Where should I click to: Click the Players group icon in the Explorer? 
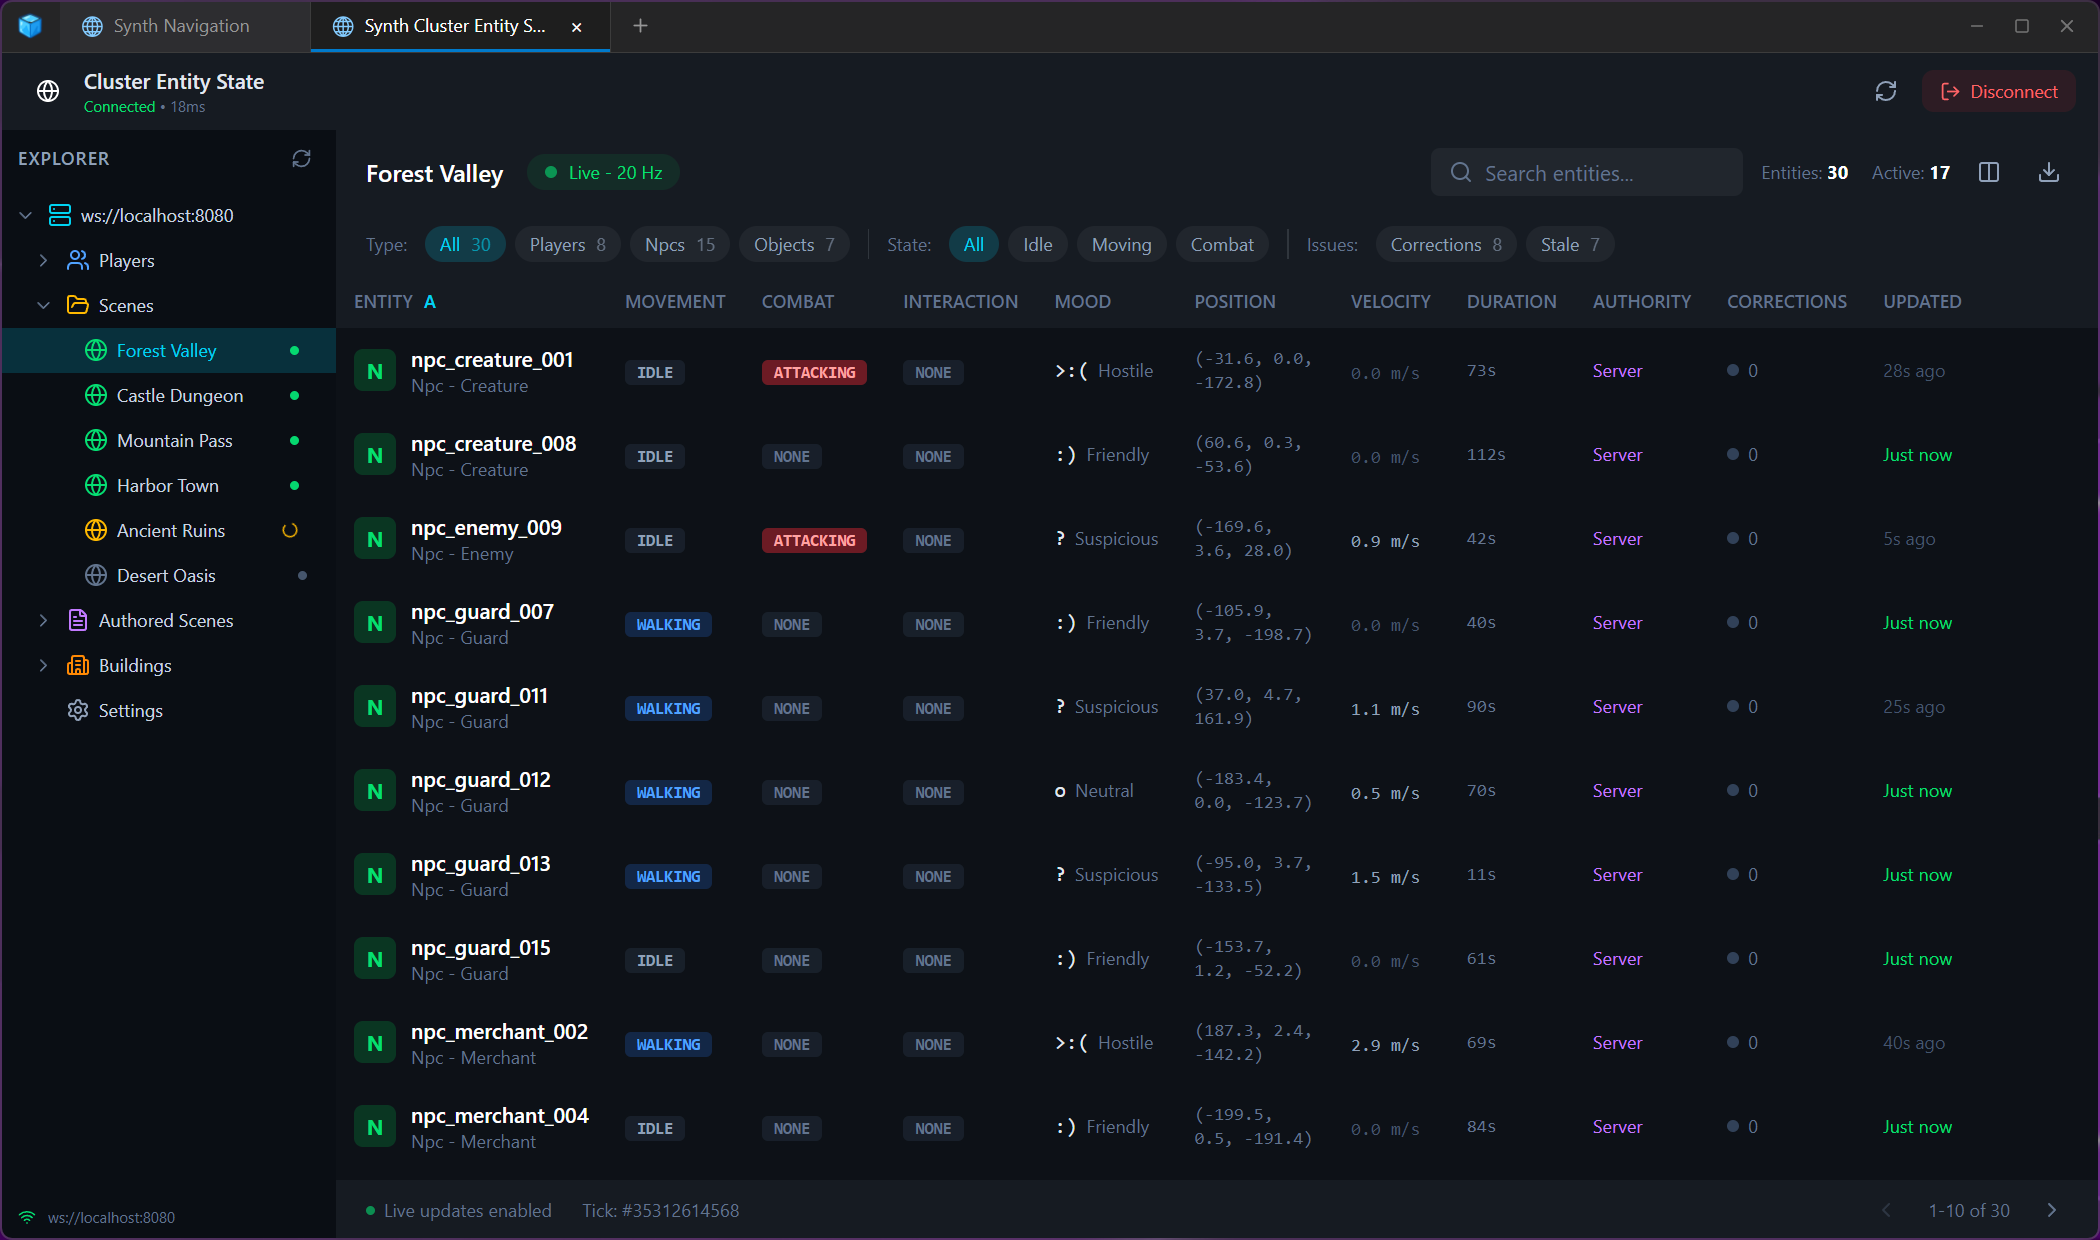click(78, 260)
